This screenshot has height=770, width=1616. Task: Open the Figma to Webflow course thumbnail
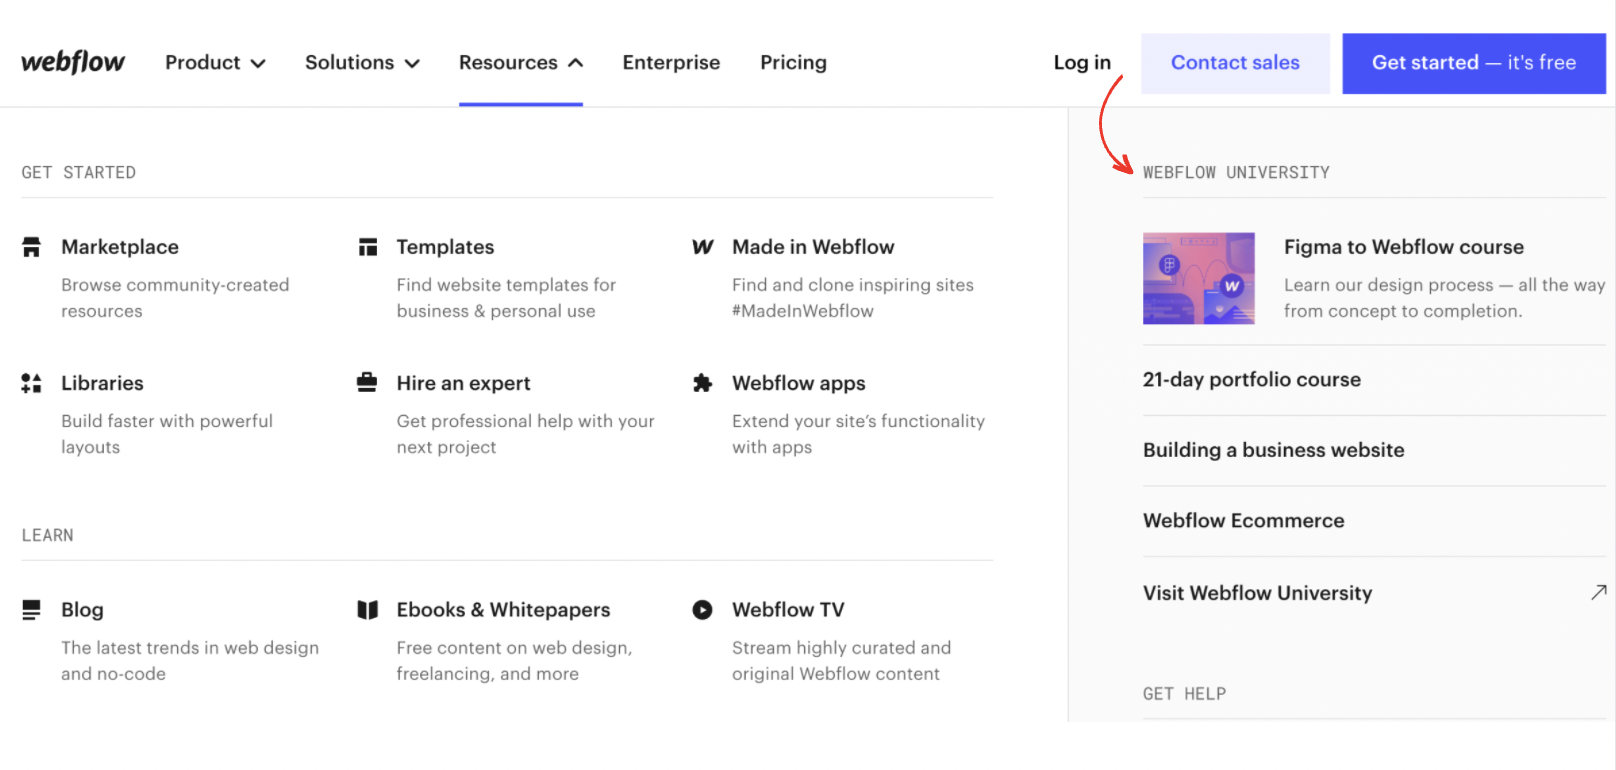1198,278
